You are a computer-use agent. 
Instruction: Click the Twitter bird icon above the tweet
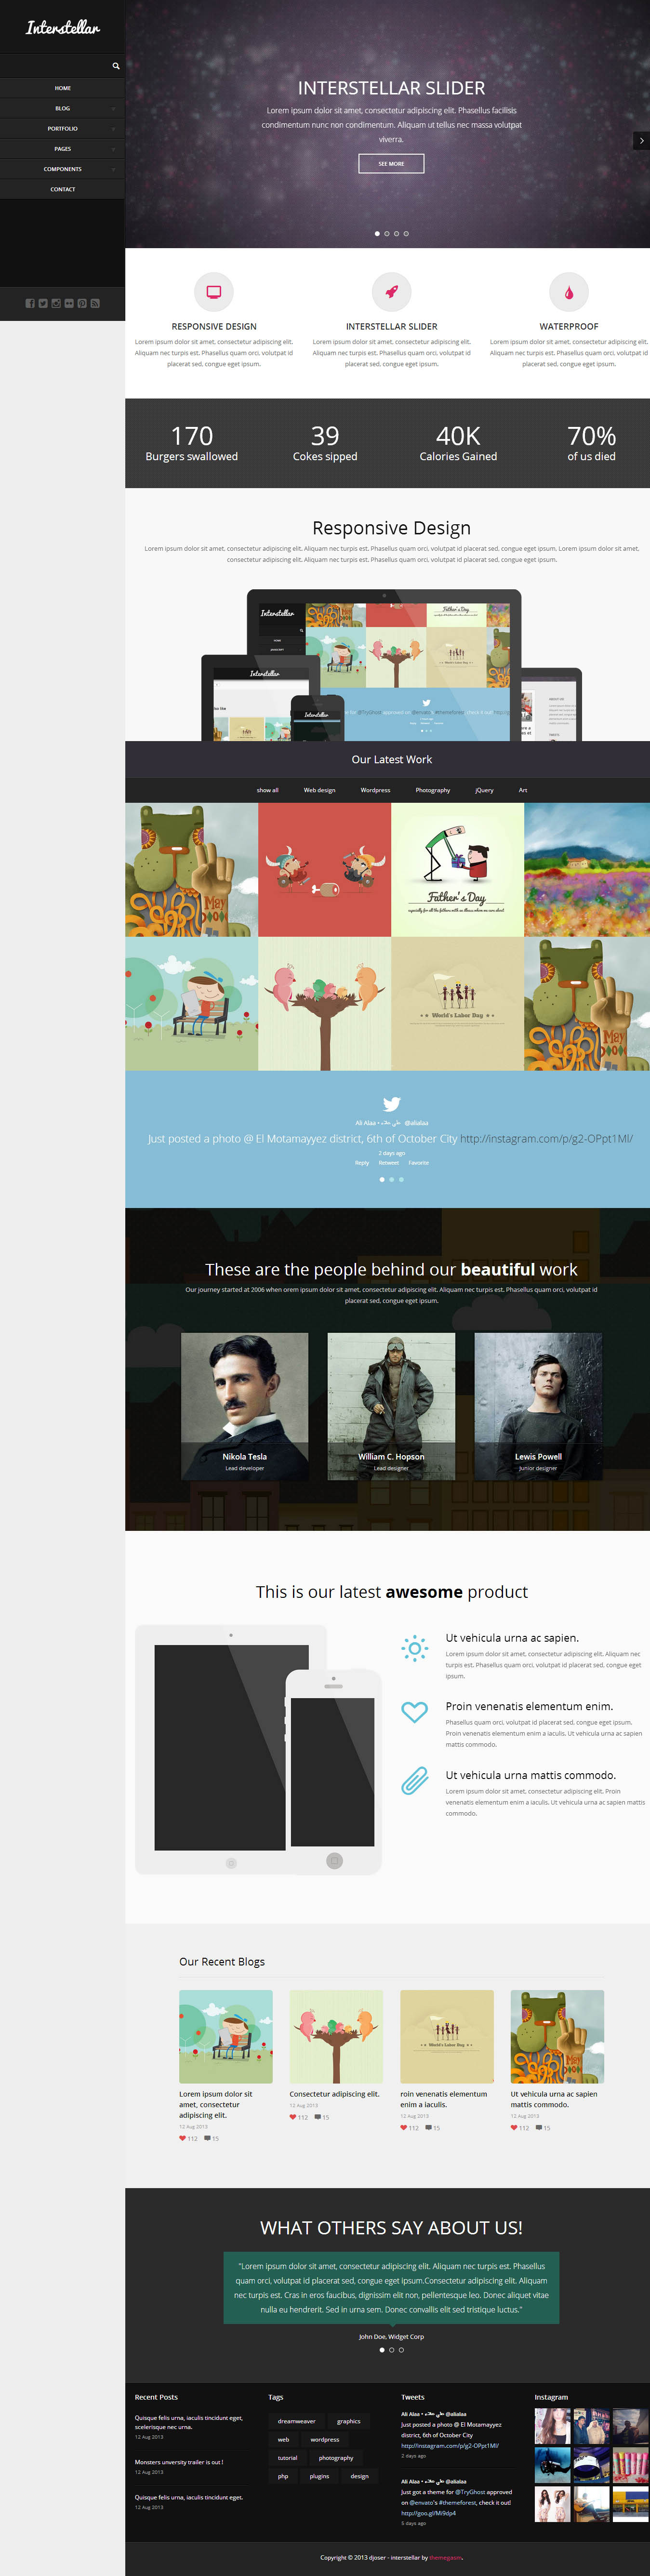click(392, 1104)
